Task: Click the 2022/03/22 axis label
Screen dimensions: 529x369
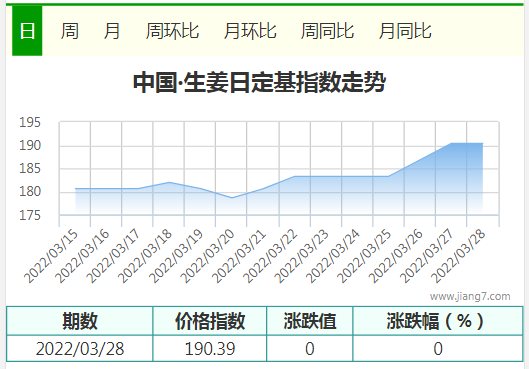Action: click(271, 256)
